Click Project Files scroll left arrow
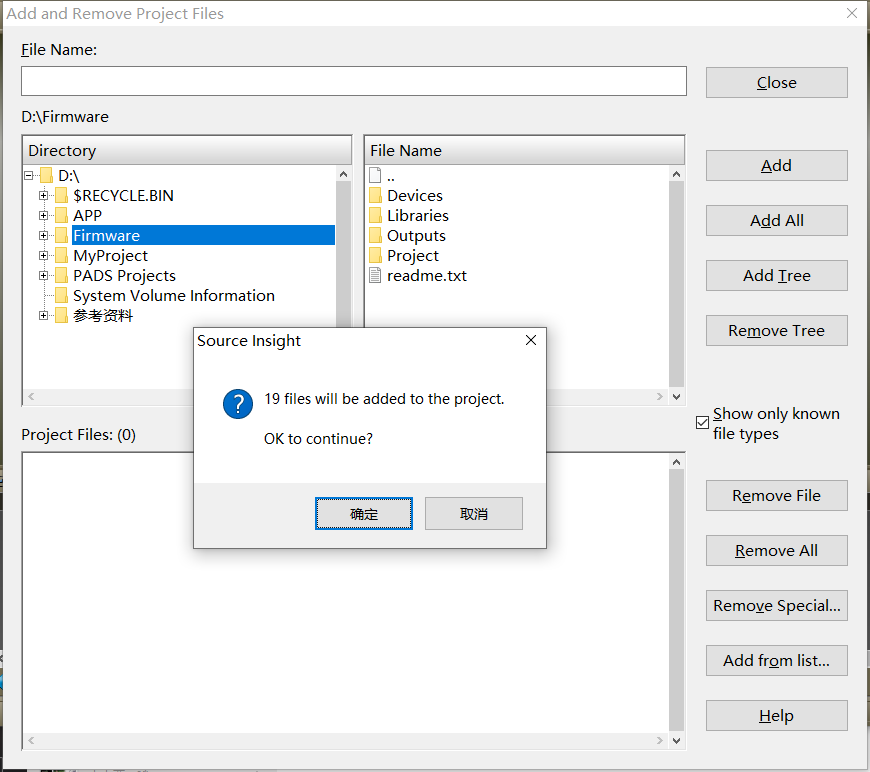The height and width of the screenshot is (772, 870). point(31,740)
